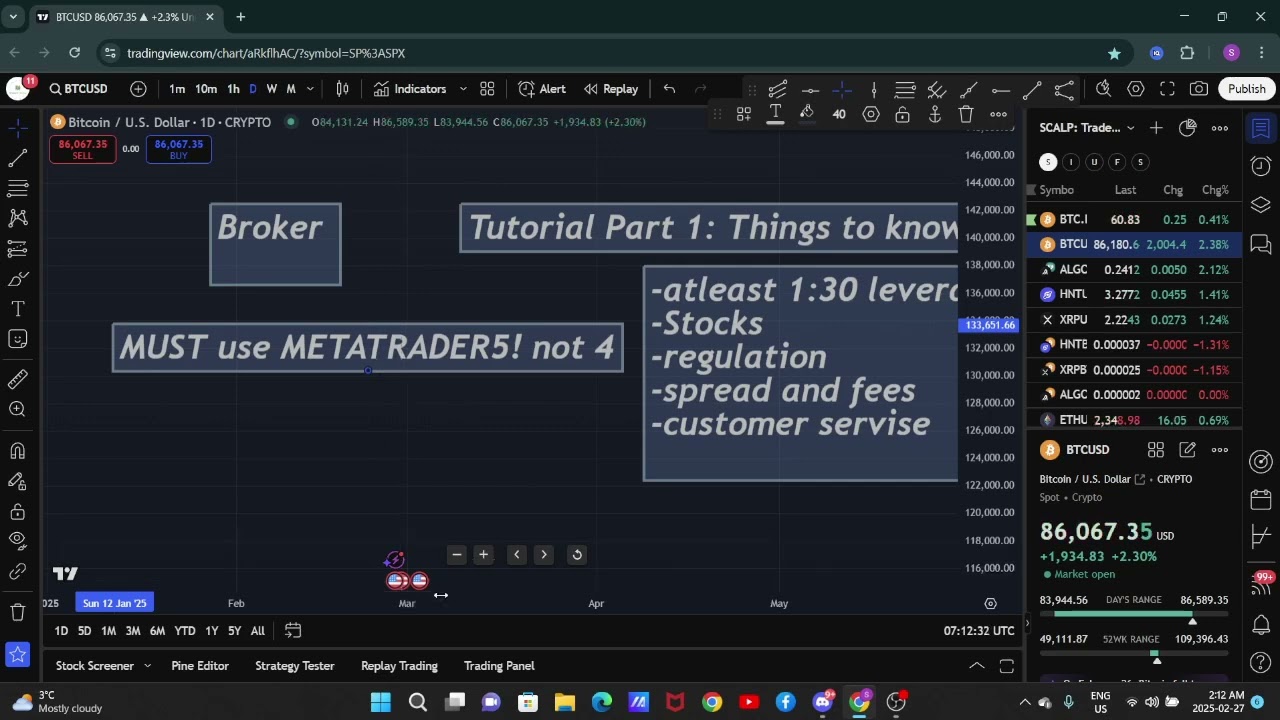Reset the chart view
Screen dimensions: 1280x720
(x=577, y=555)
